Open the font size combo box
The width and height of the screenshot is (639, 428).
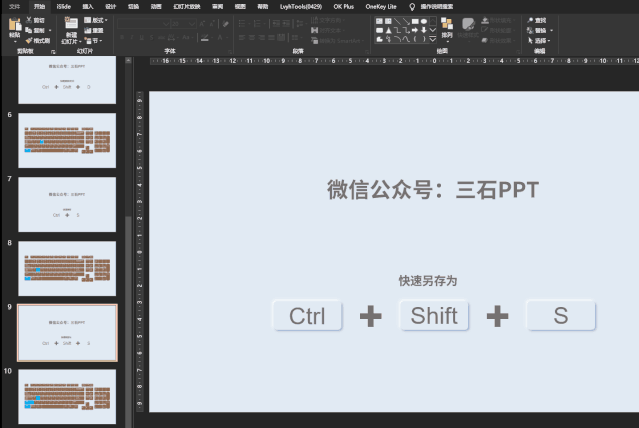(183, 24)
